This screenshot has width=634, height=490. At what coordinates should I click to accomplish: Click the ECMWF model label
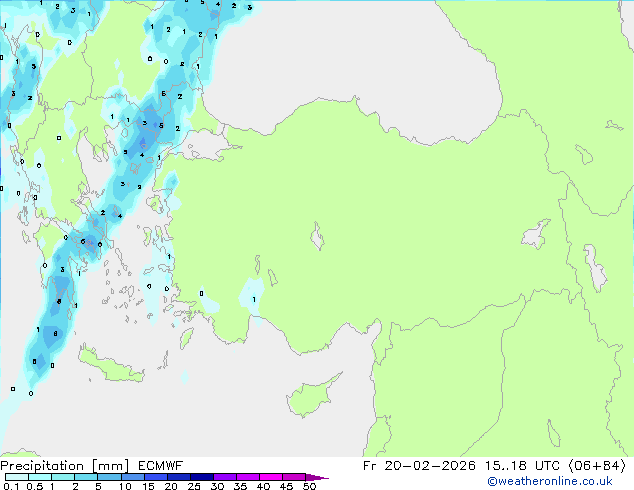161,466
